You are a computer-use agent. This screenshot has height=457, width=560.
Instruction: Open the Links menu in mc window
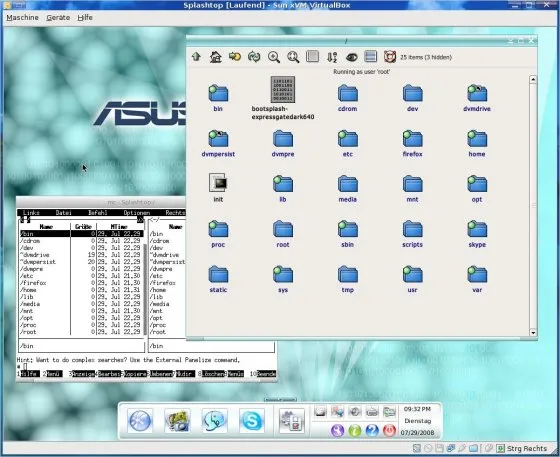(31, 212)
